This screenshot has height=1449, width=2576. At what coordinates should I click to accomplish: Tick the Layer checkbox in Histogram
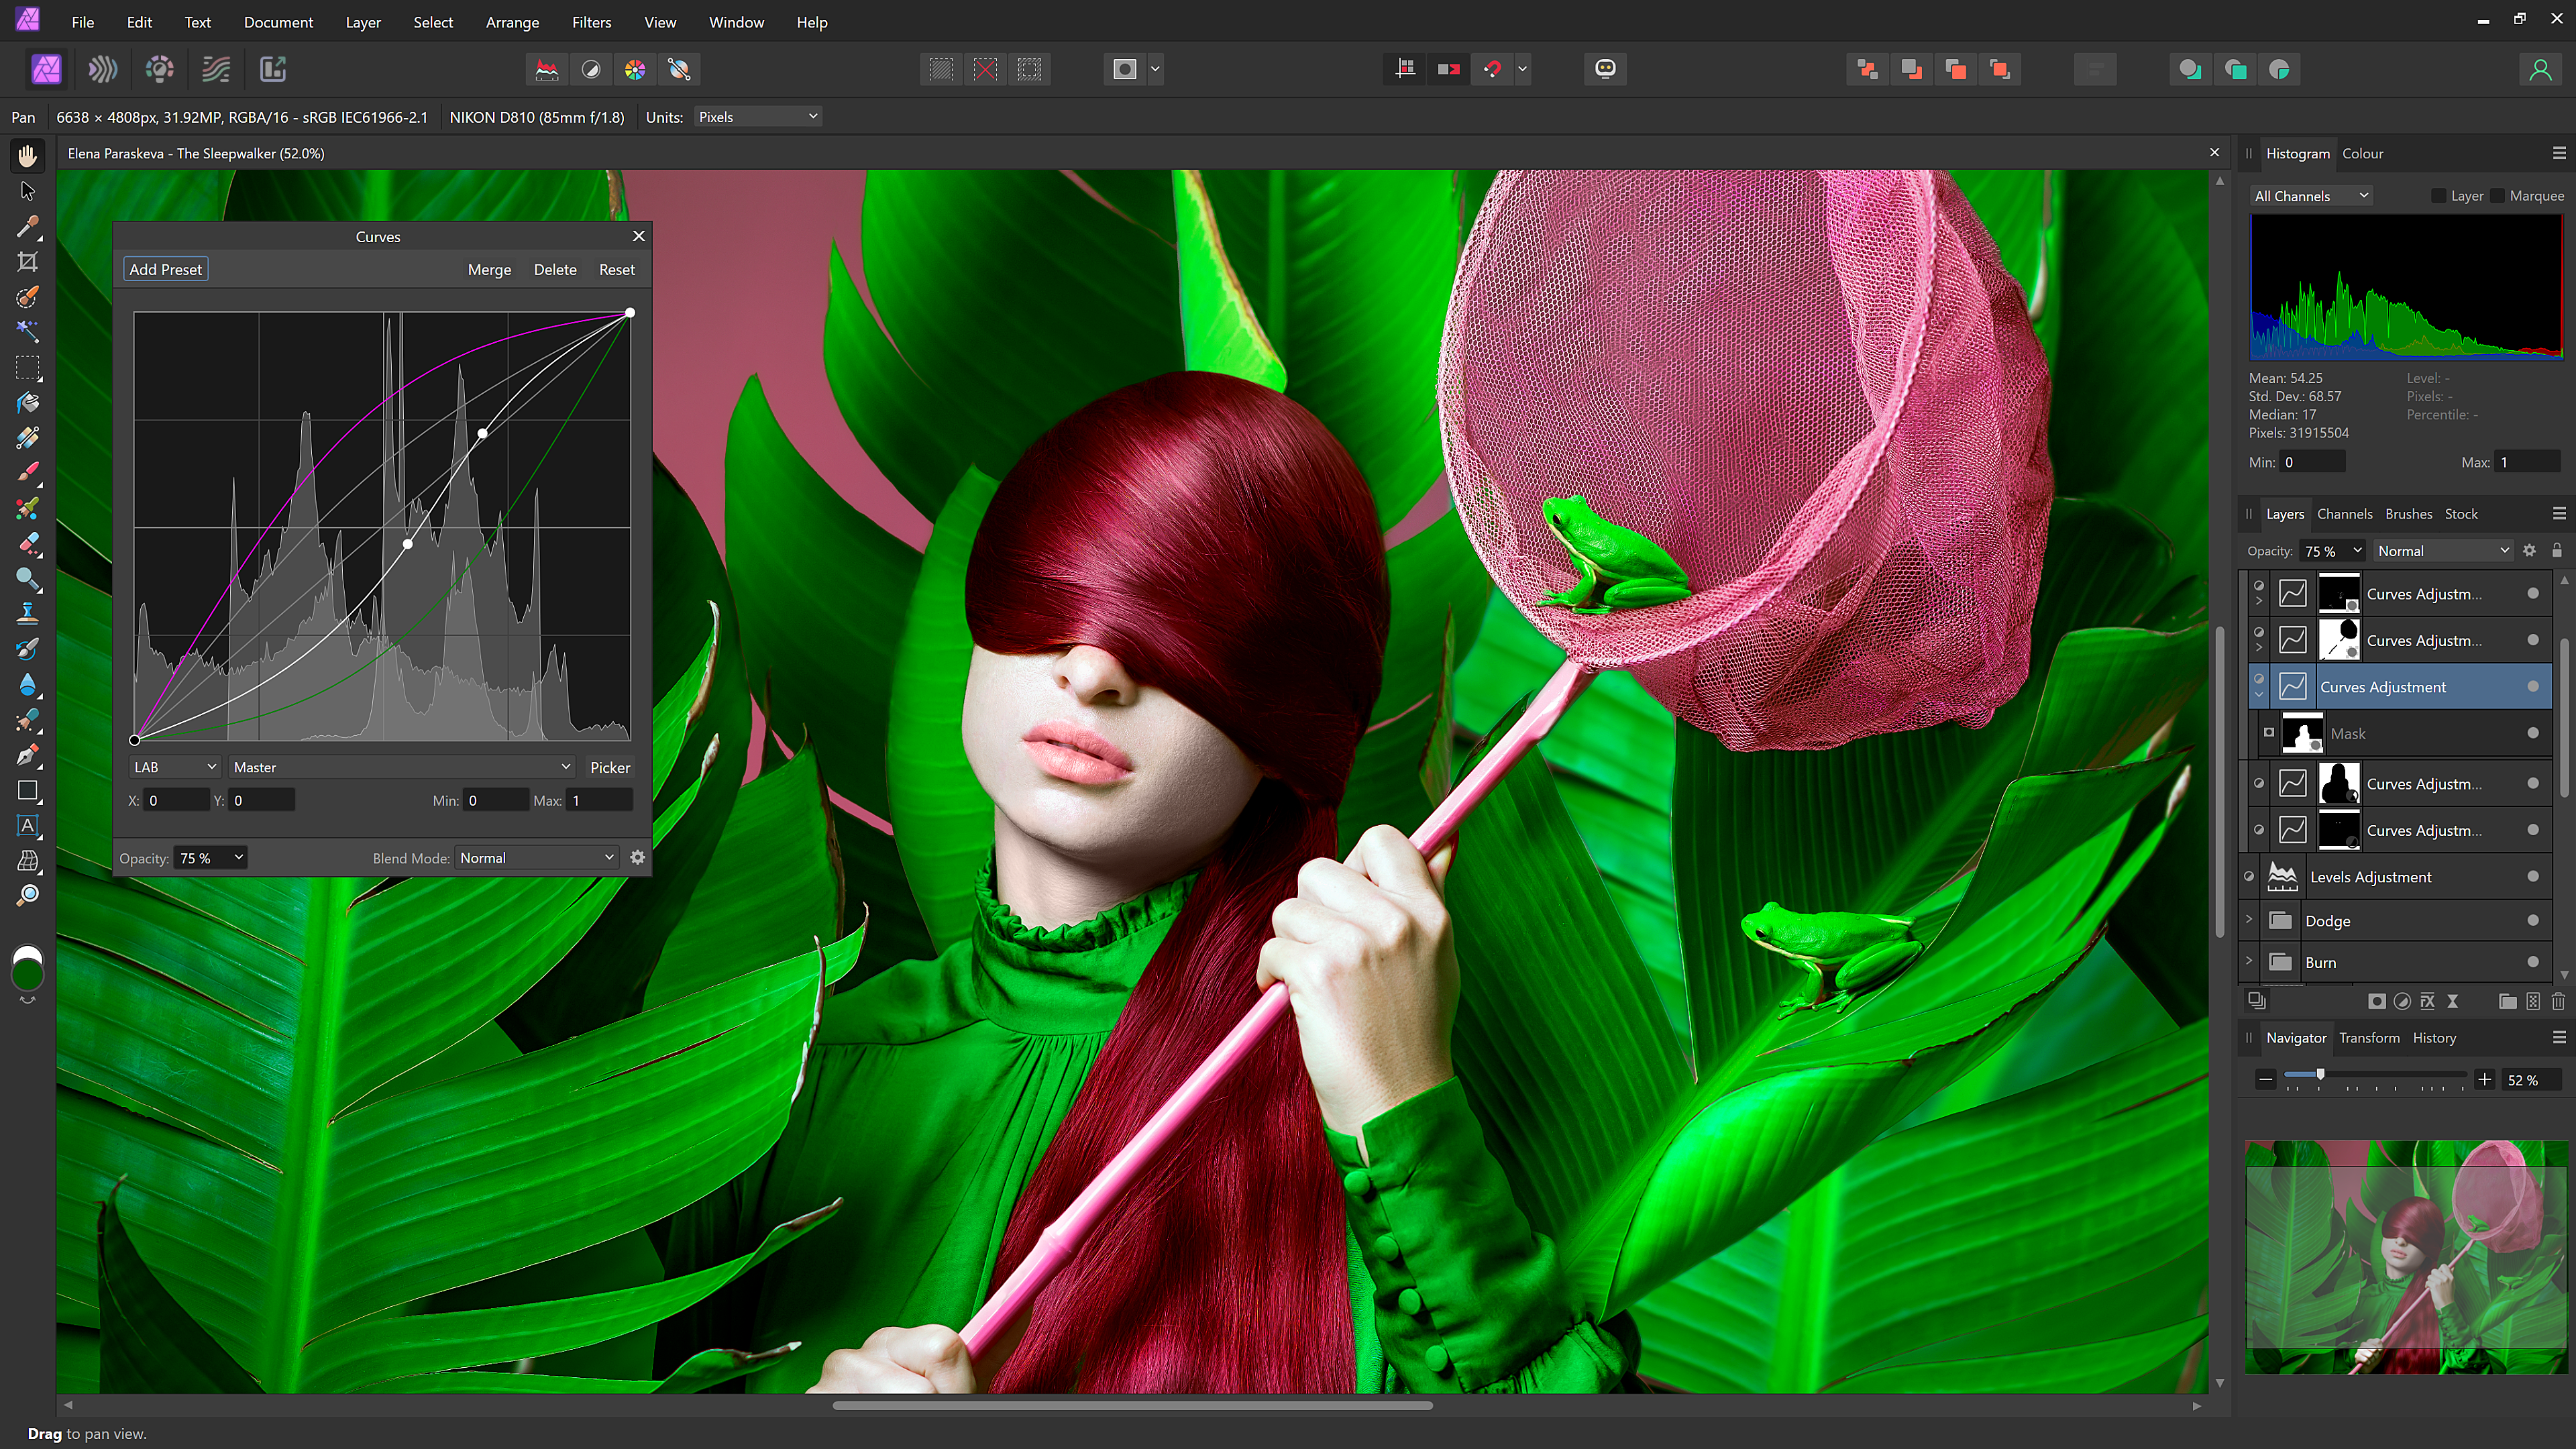point(2438,196)
